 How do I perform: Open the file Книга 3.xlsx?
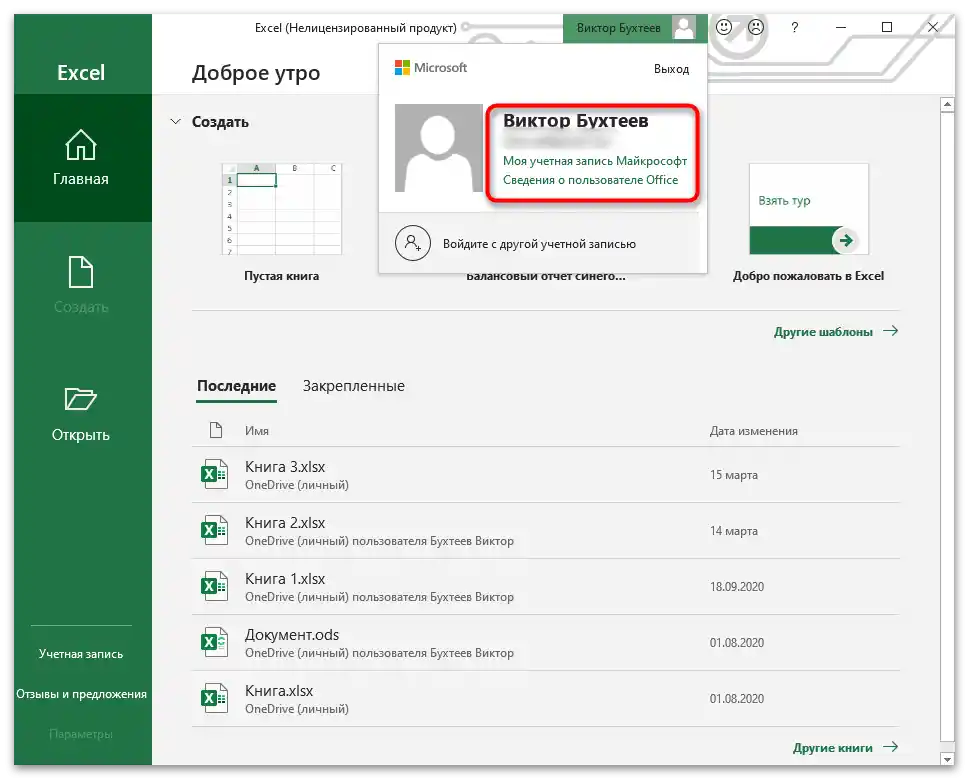546,474
